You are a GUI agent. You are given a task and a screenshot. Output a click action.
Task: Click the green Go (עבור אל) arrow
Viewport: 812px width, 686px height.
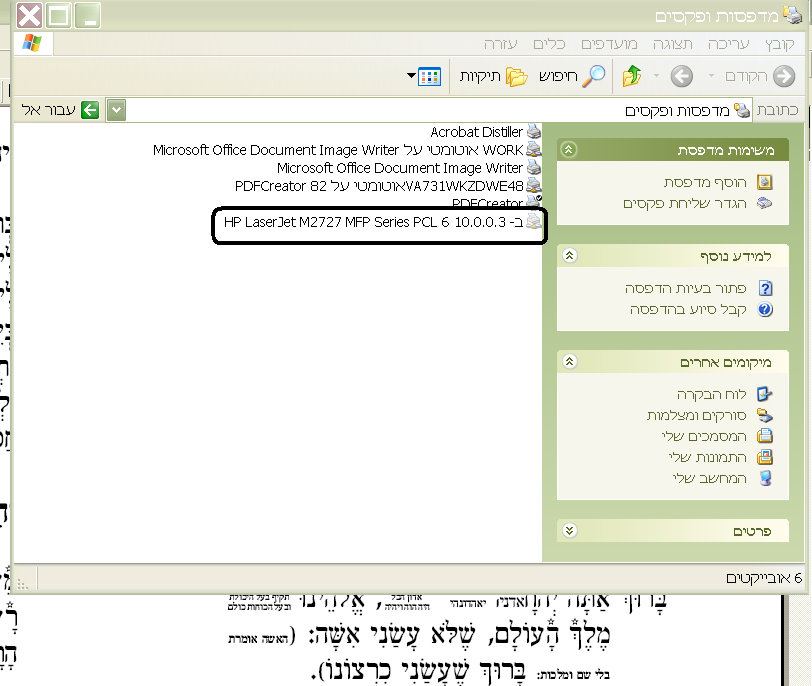pyautogui.click(x=90, y=110)
